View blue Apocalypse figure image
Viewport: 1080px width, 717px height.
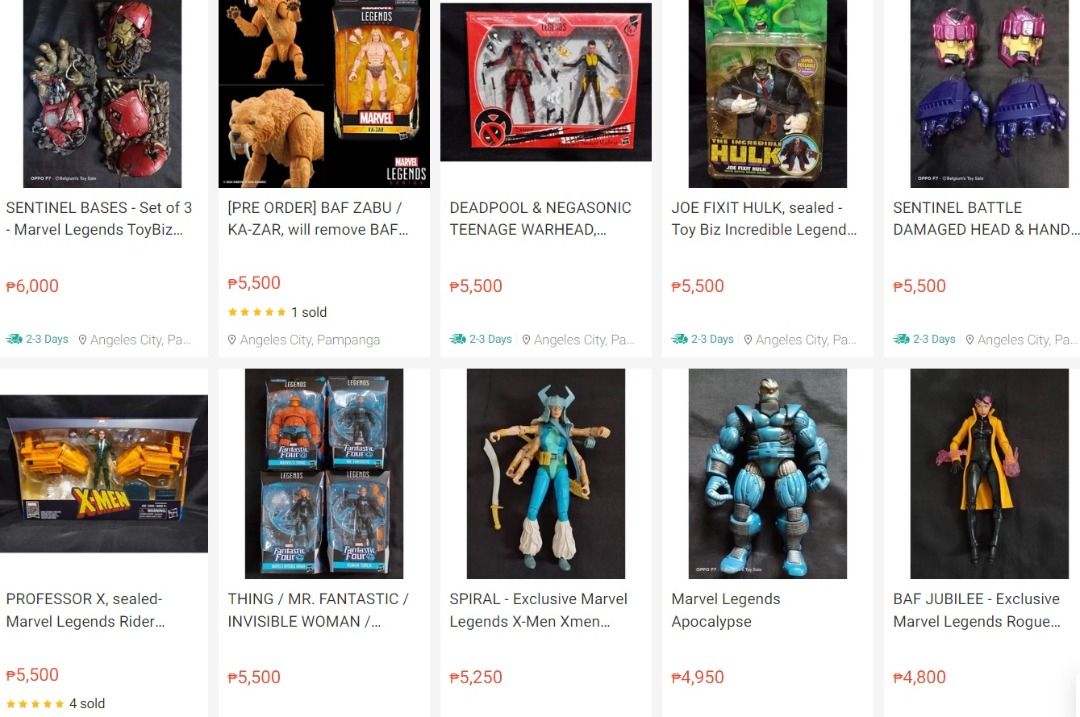(767, 473)
